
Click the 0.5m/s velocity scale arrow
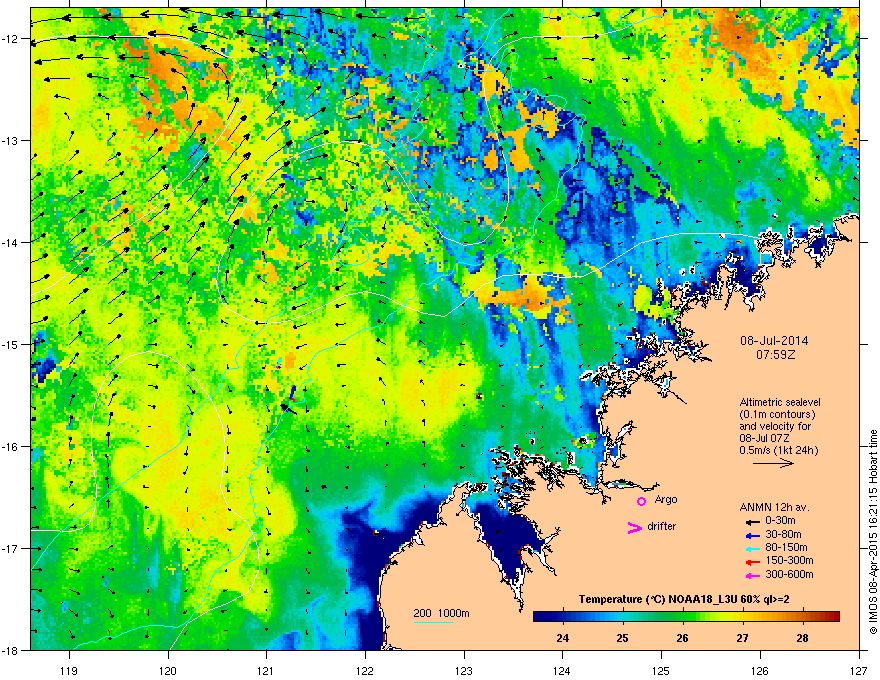[x=773, y=463]
